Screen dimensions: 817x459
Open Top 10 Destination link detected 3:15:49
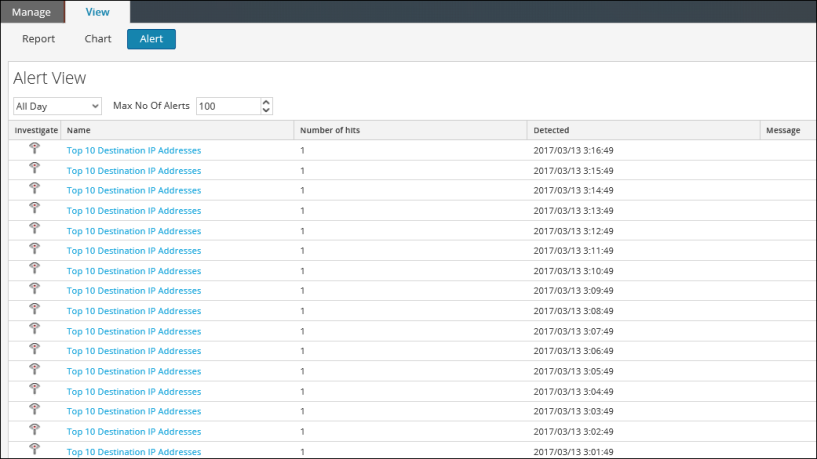click(x=133, y=171)
